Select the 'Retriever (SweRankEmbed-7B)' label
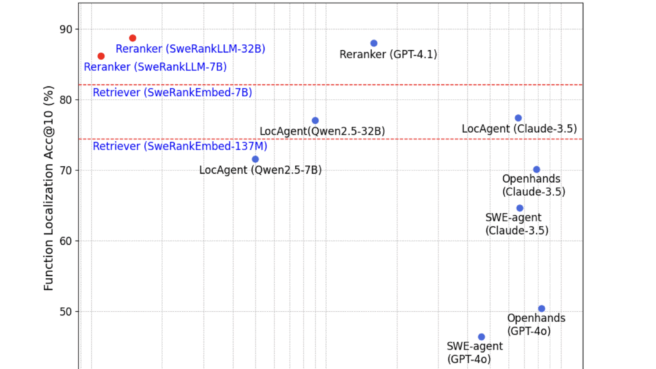 [x=172, y=92]
